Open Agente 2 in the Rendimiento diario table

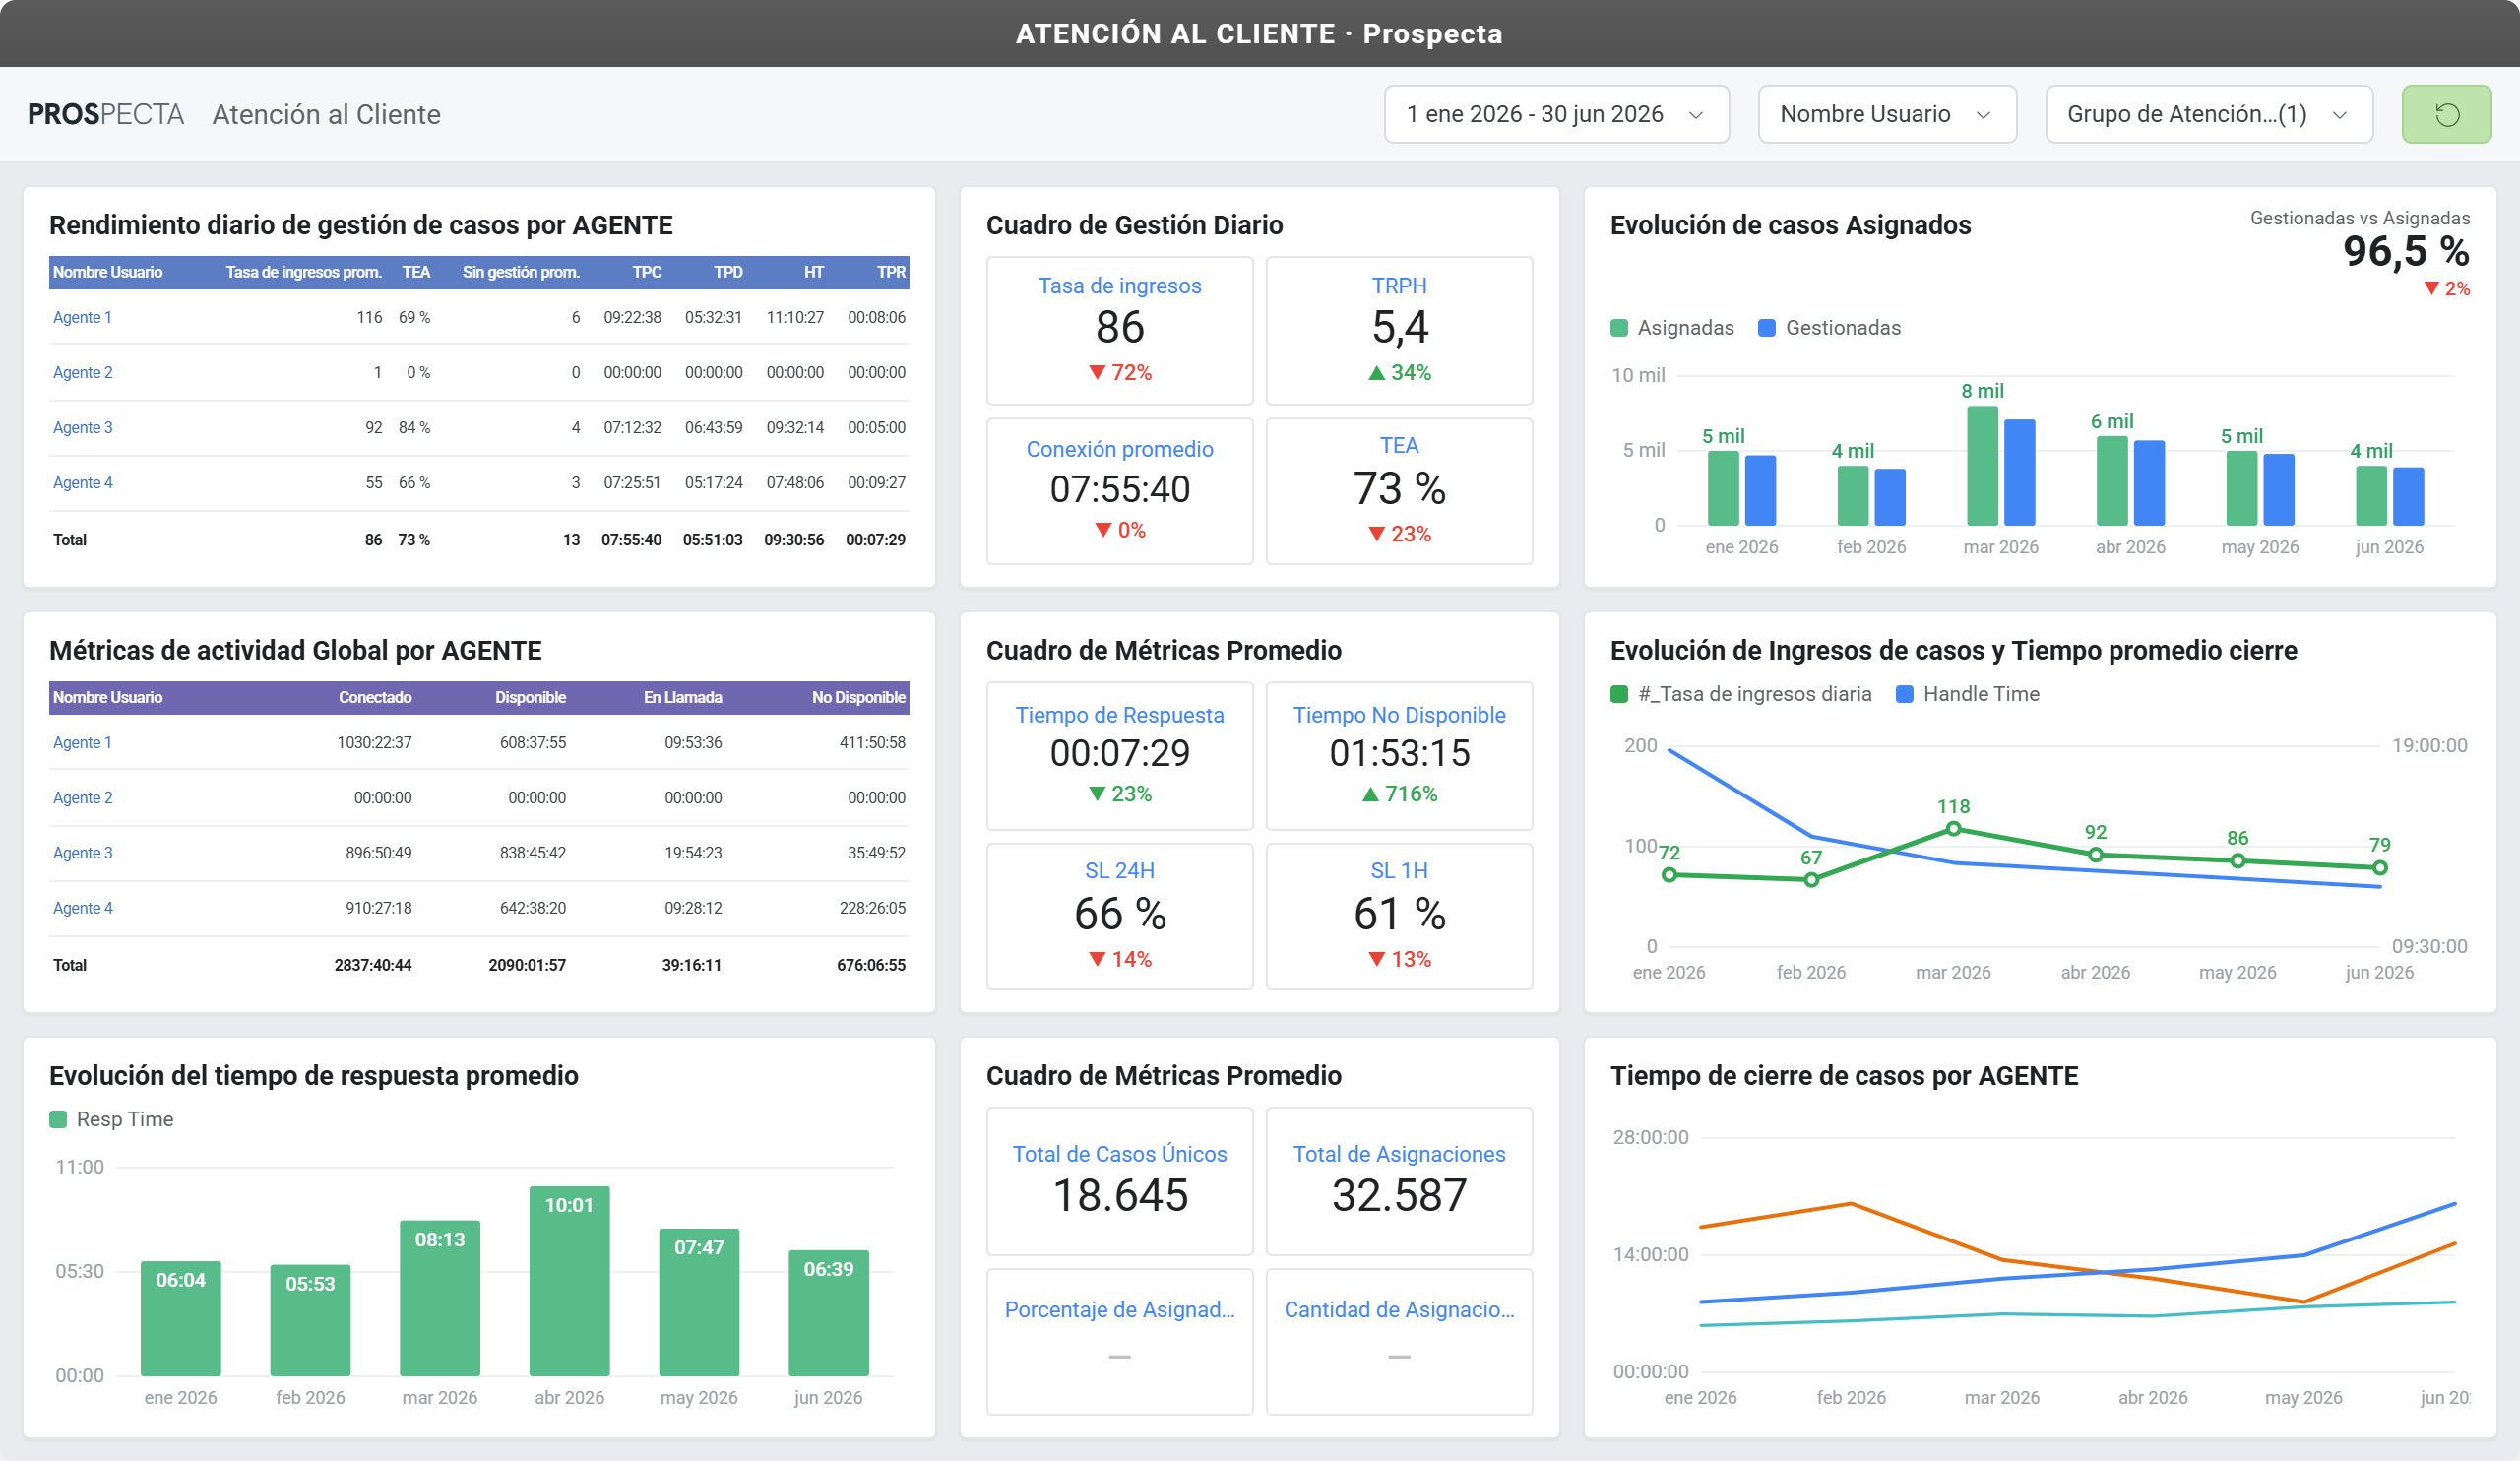point(82,372)
